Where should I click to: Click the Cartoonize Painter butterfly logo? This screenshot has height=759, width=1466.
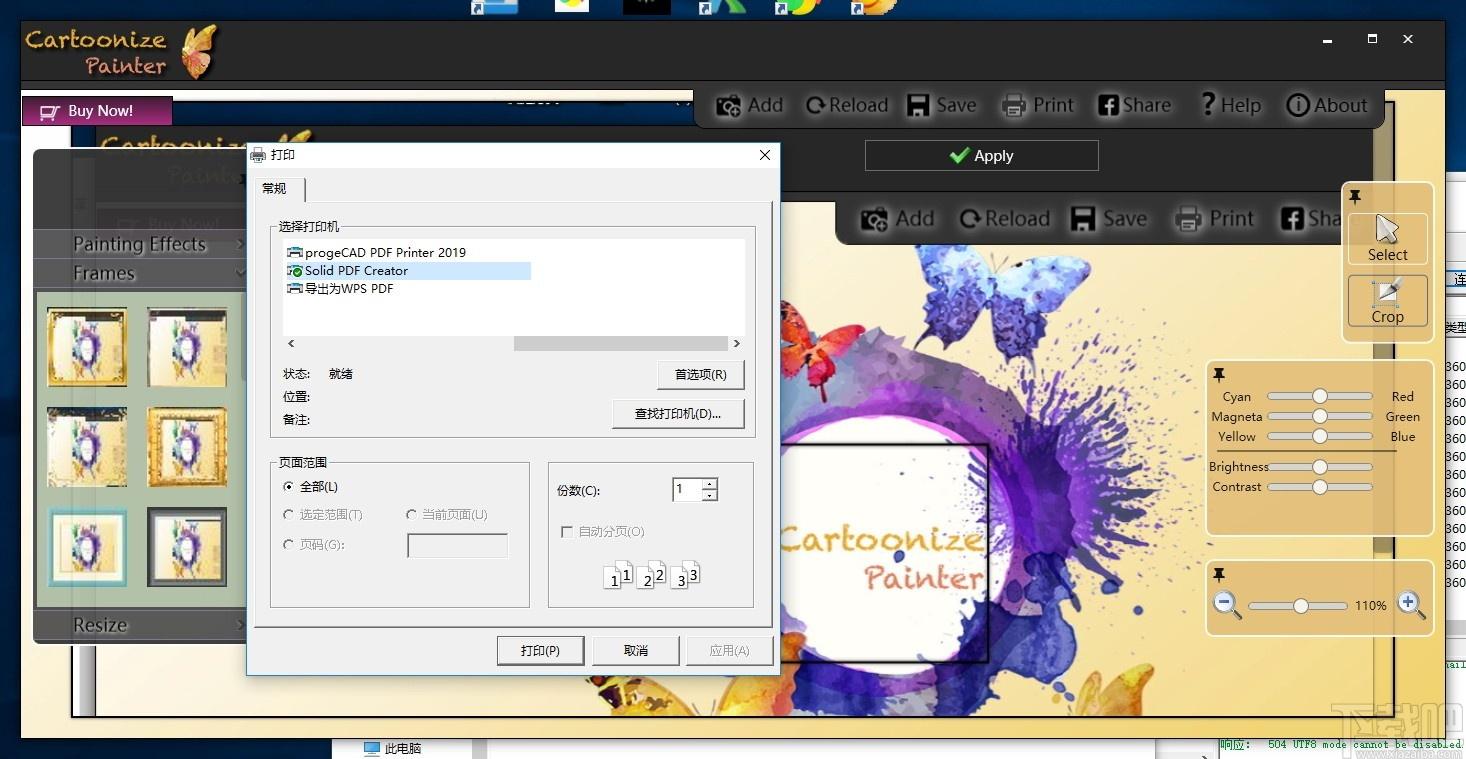[x=198, y=52]
